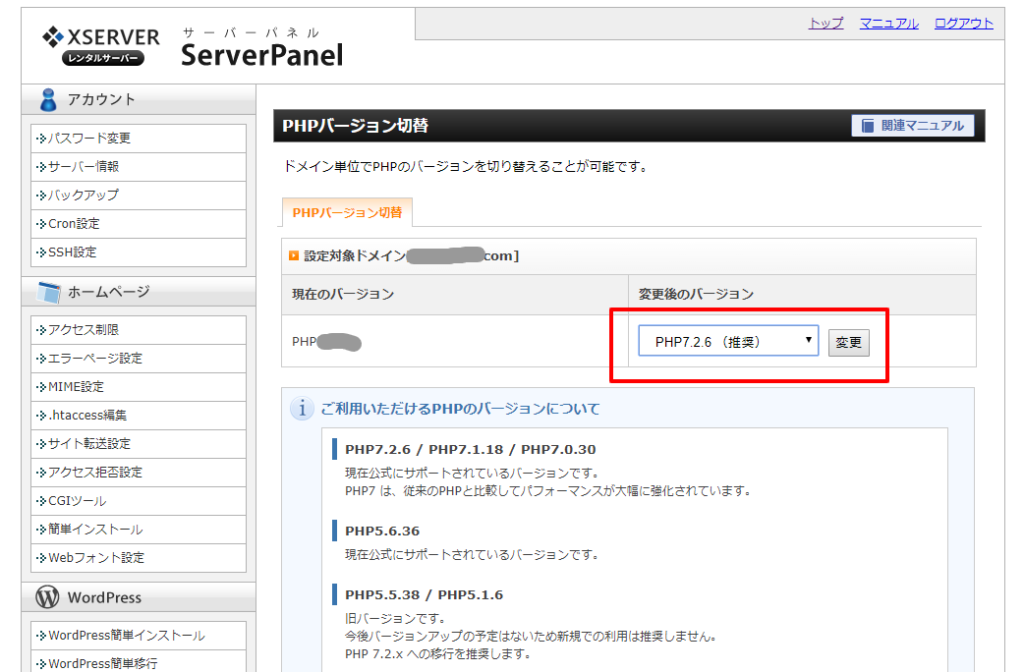
Task: Click the orange marker beside 設定対象ドメイン
Action: [293, 256]
